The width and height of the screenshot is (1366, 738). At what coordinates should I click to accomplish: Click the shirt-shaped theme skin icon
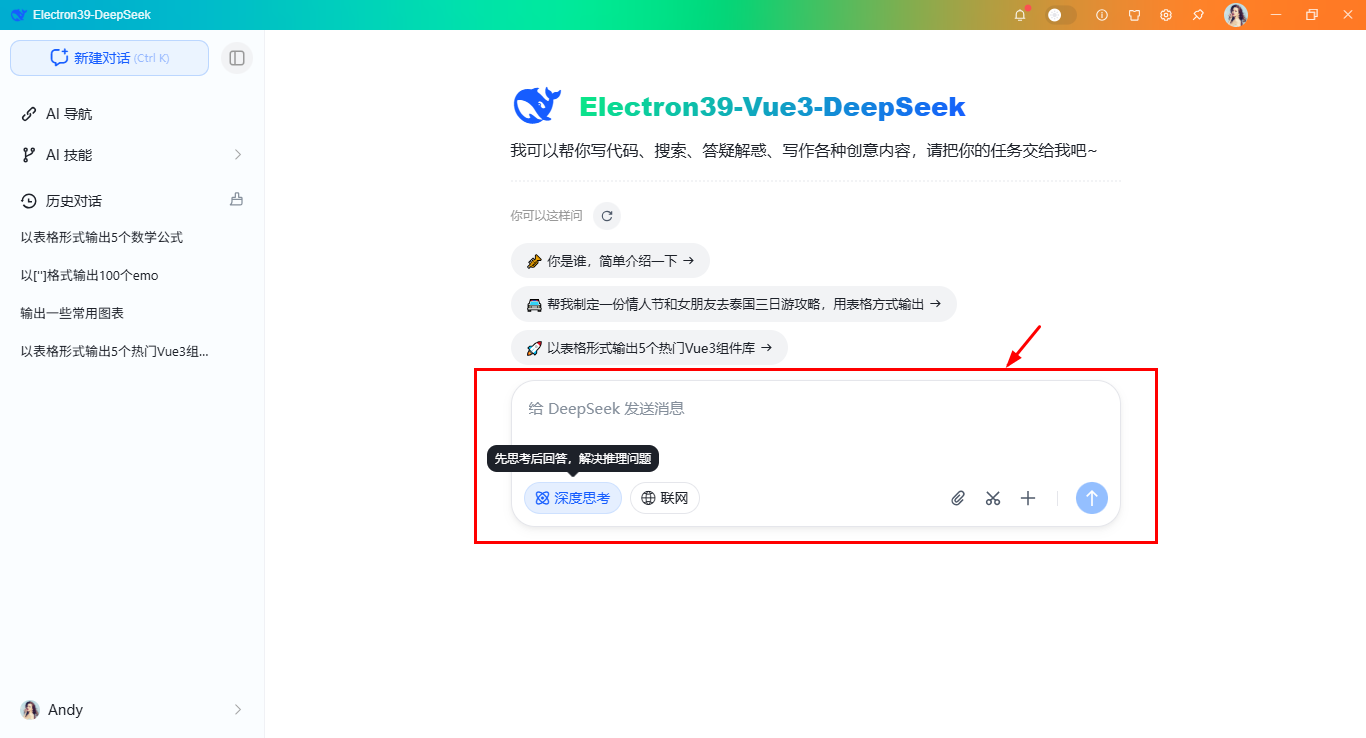pos(1134,14)
